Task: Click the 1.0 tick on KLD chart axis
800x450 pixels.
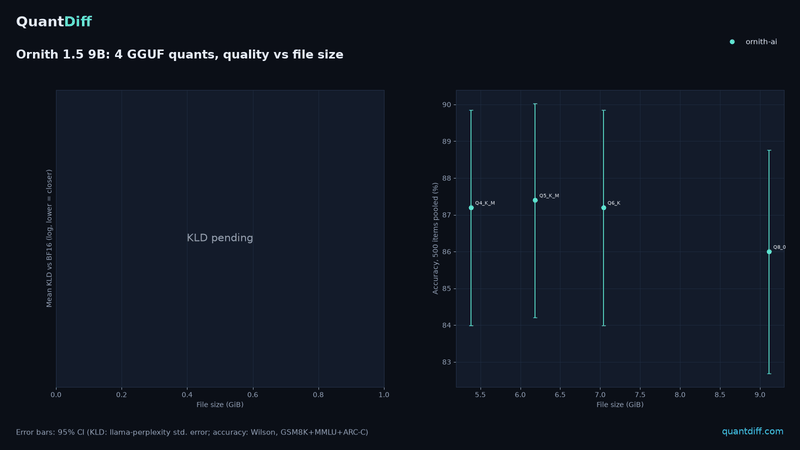Action: pyautogui.click(x=384, y=394)
